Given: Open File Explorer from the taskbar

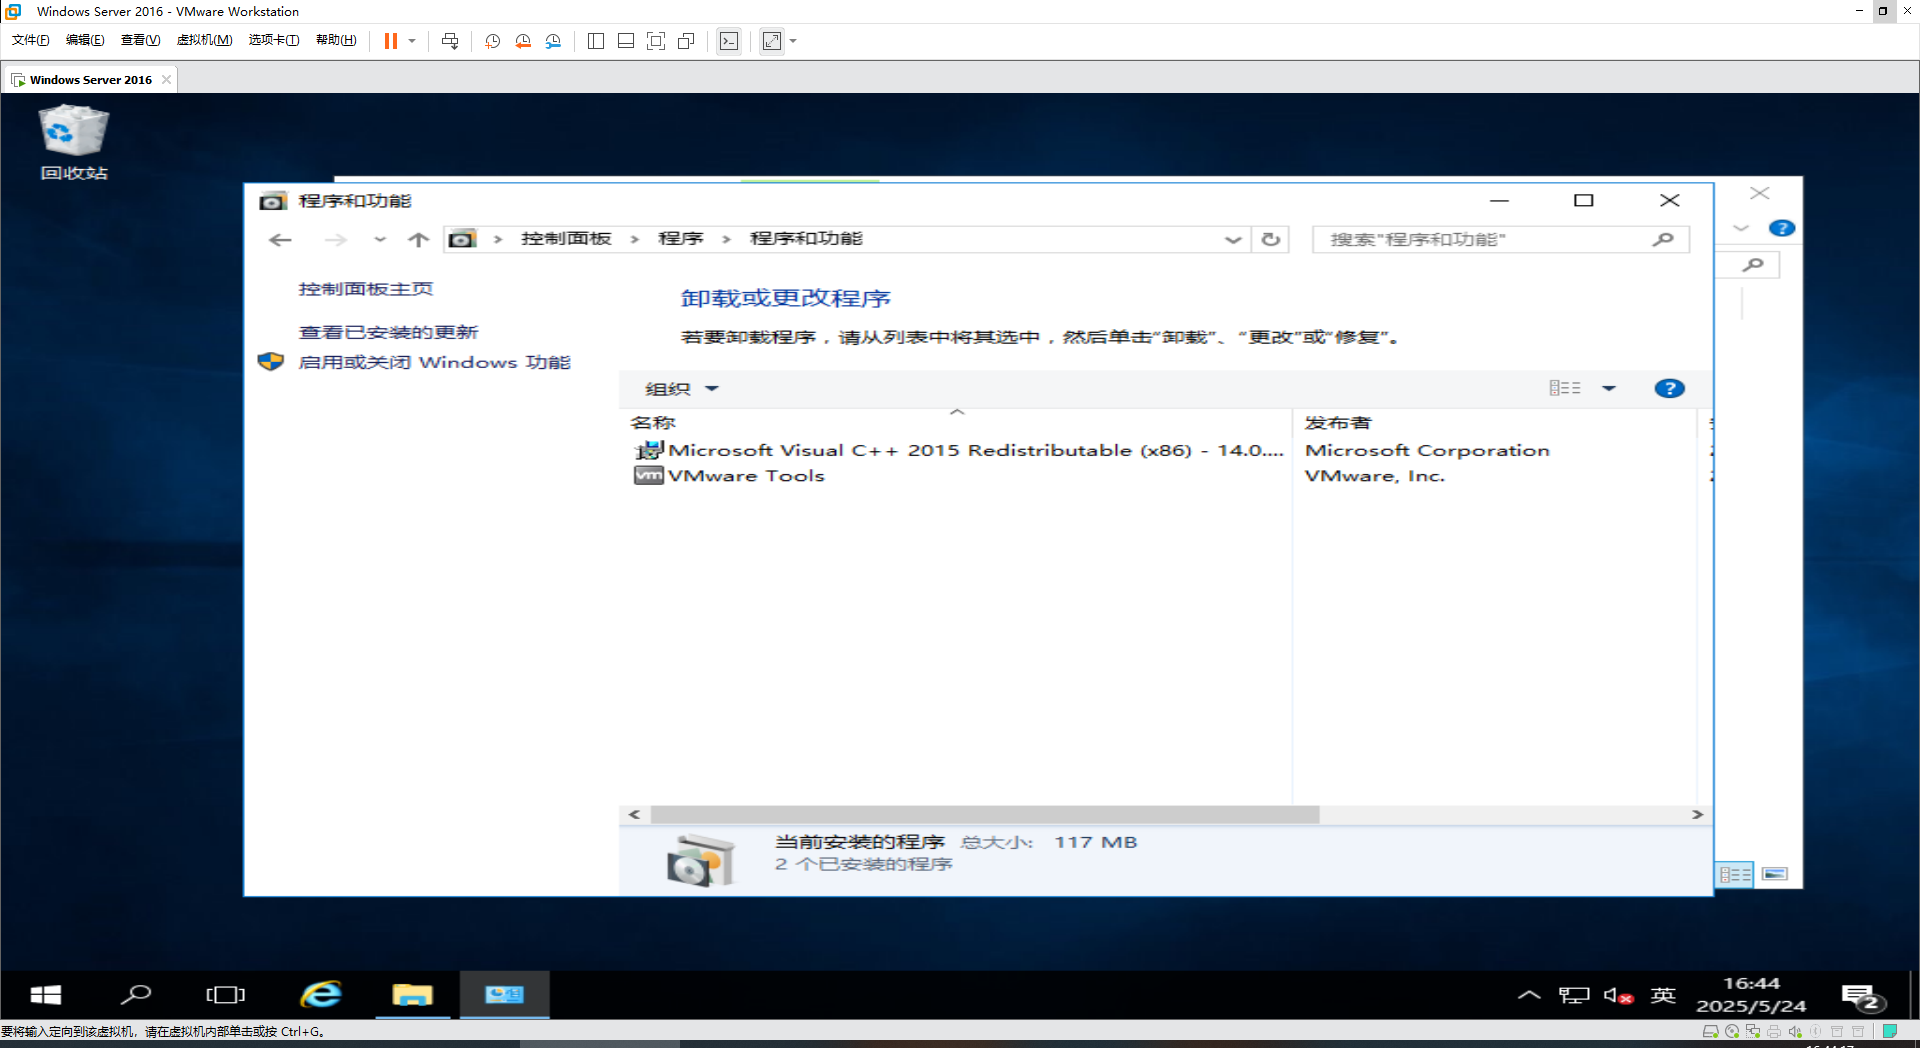Looking at the screenshot, I should click(412, 995).
